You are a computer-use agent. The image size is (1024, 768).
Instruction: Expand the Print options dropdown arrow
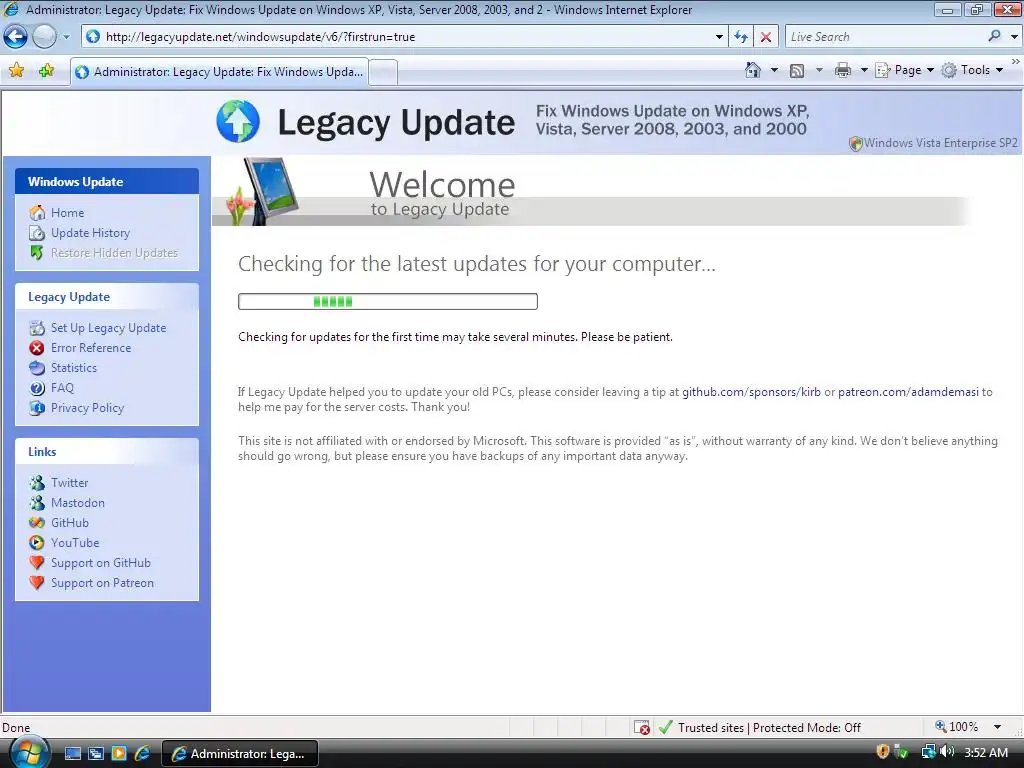[863, 70]
